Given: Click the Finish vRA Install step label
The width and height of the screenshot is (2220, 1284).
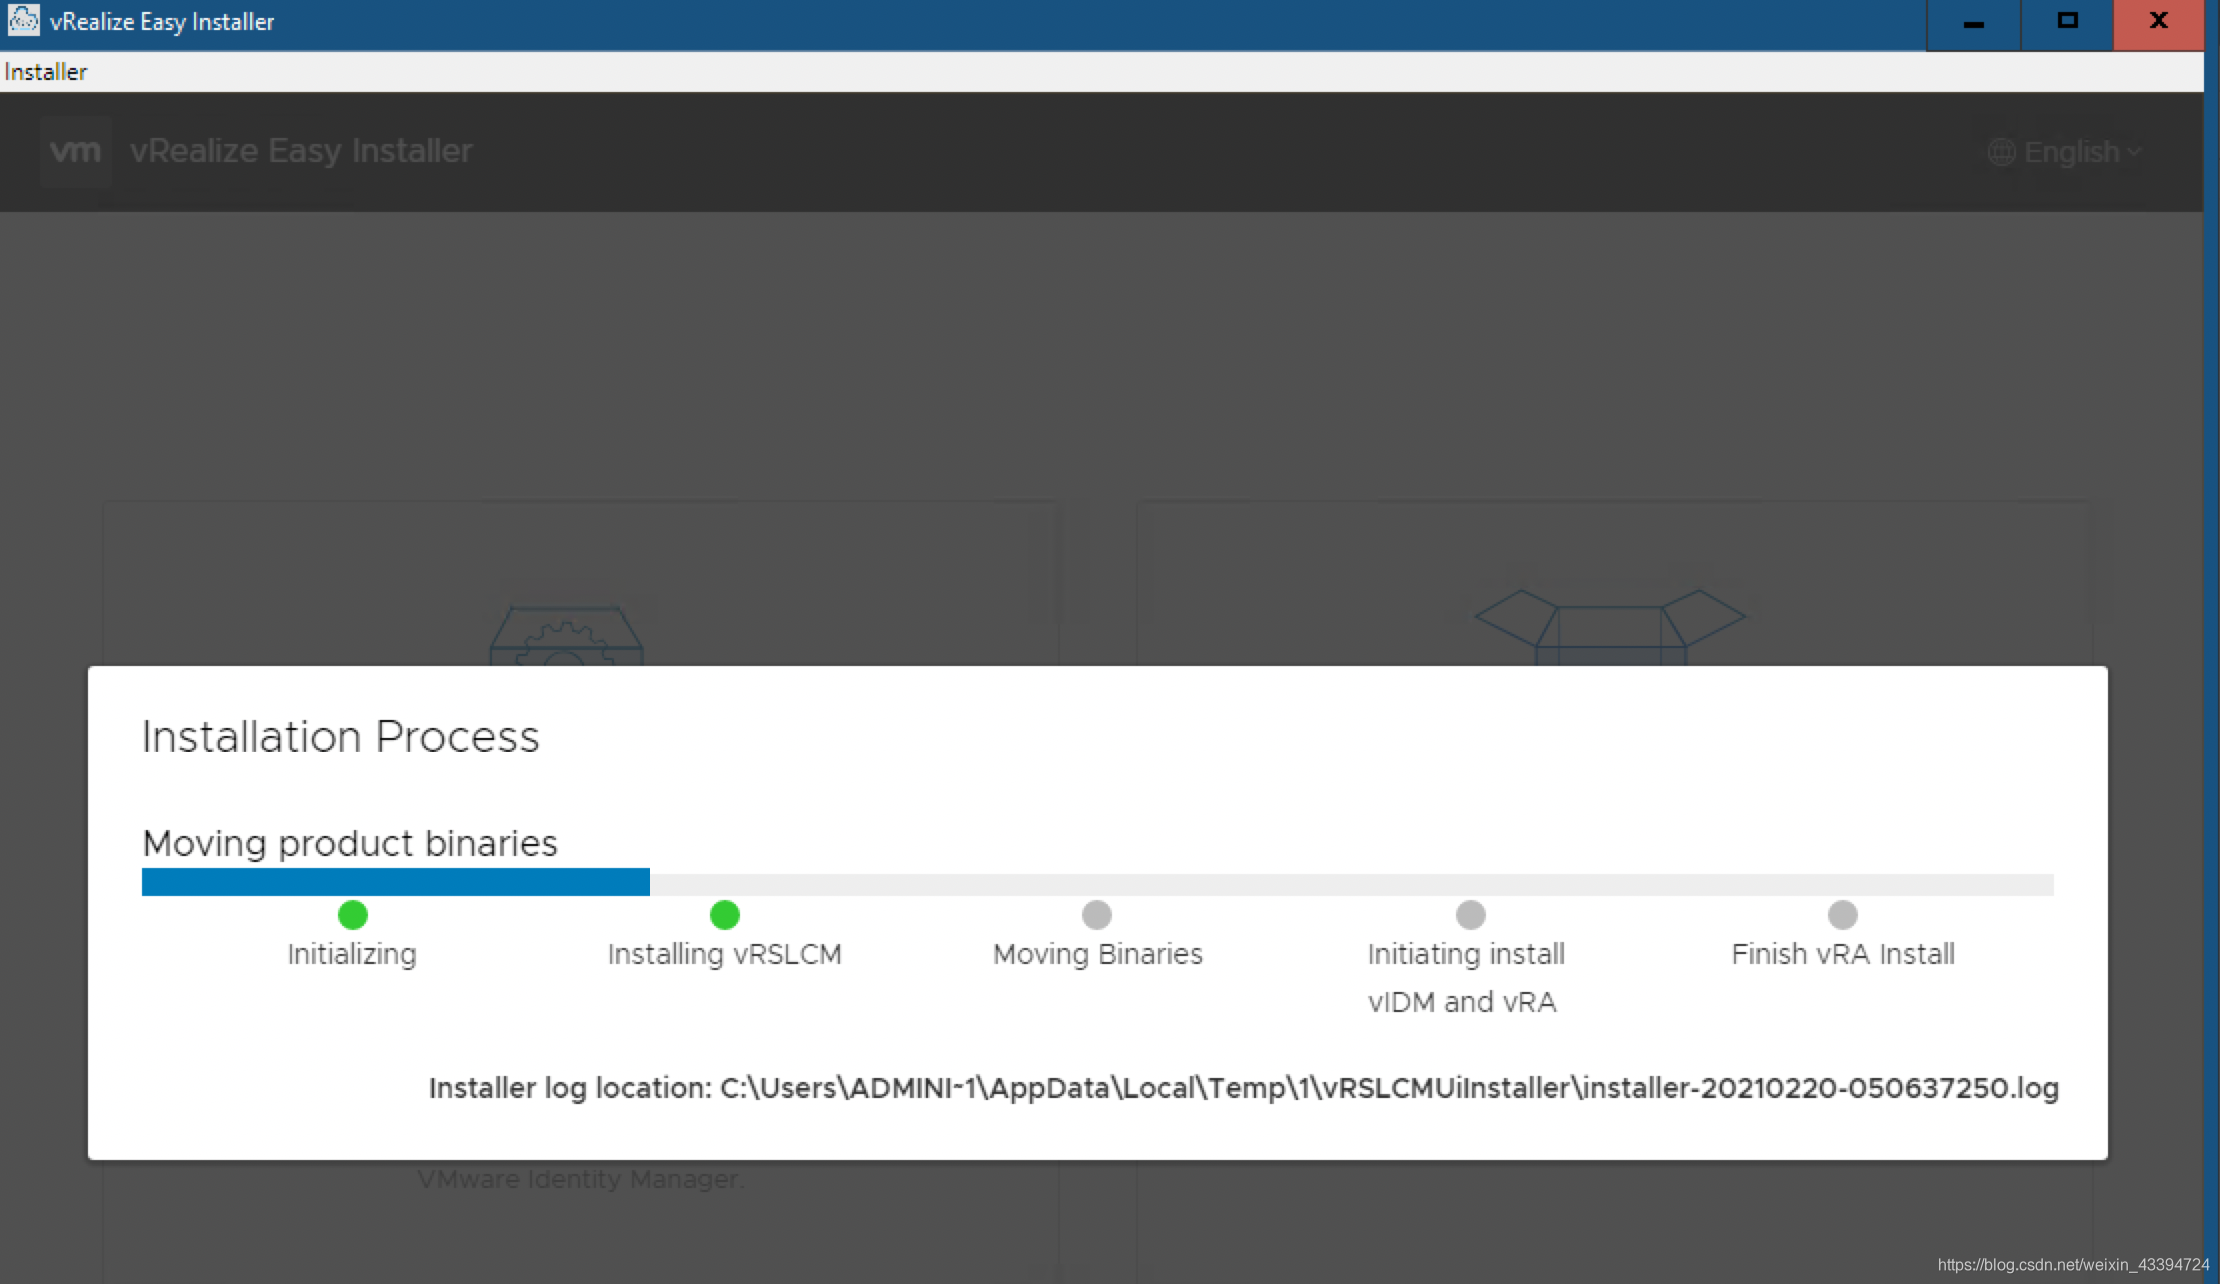Looking at the screenshot, I should pos(1842,954).
